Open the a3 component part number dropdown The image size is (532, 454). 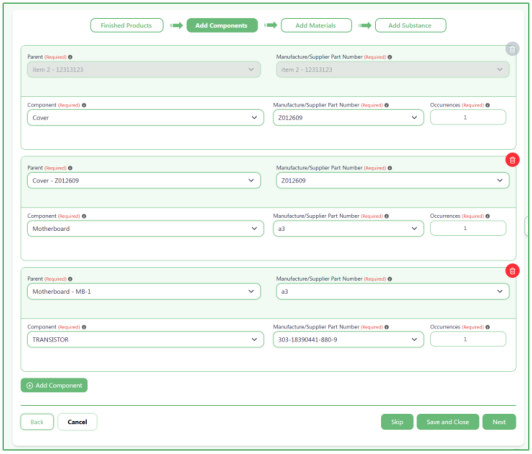[x=348, y=229]
